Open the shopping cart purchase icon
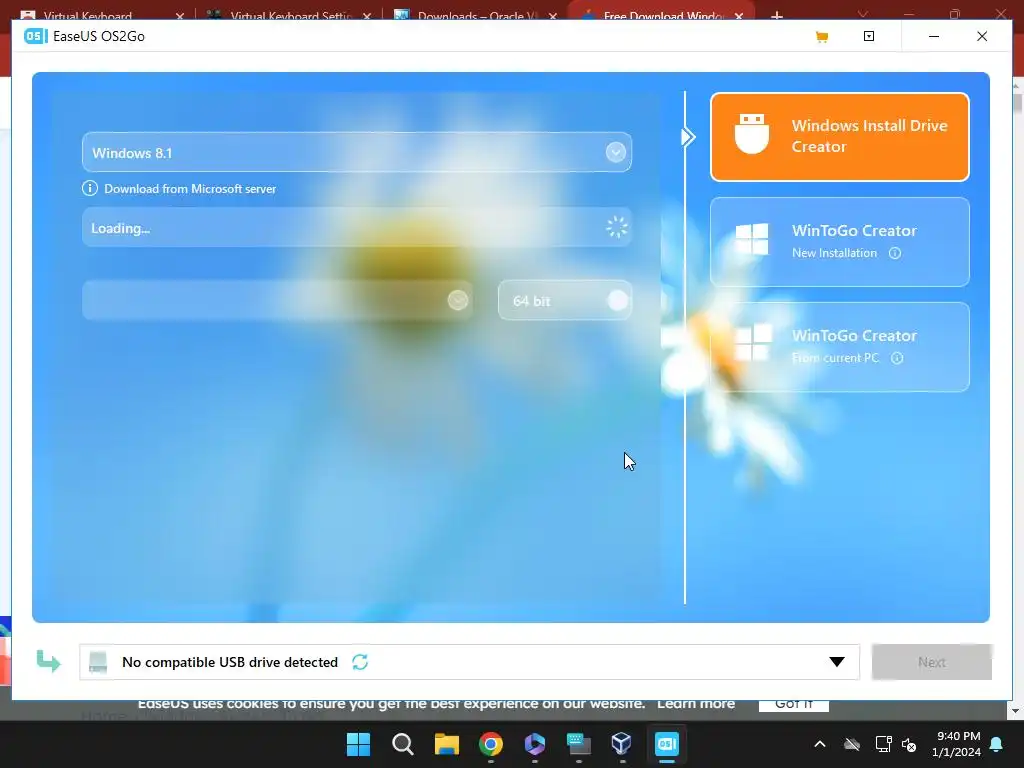Image resolution: width=1024 pixels, height=768 pixels. (x=822, y=37)
